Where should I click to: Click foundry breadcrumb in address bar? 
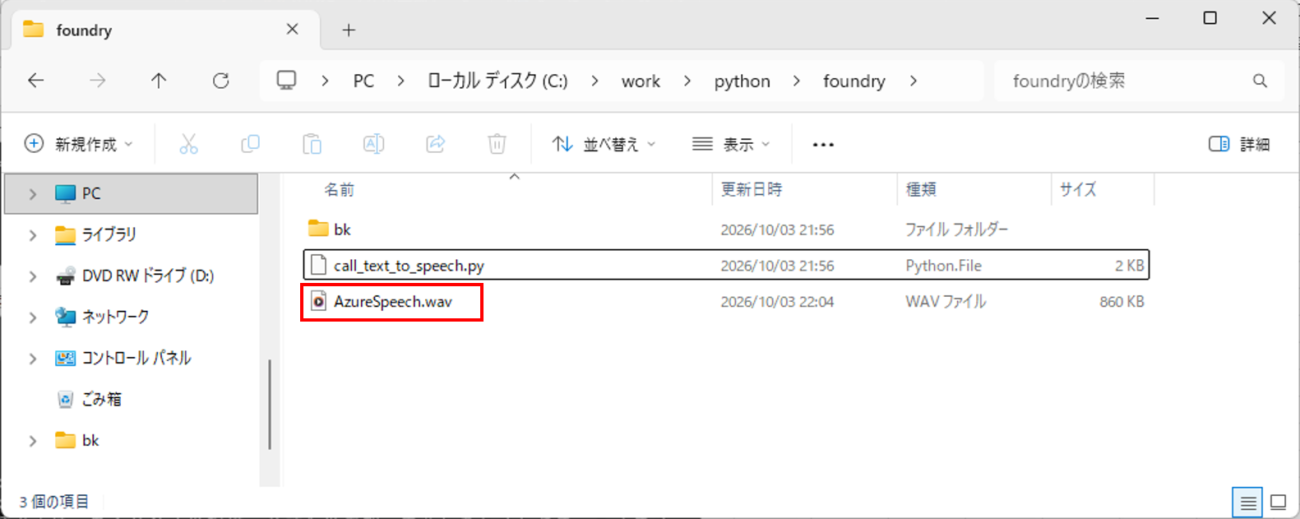coord(854,81)
